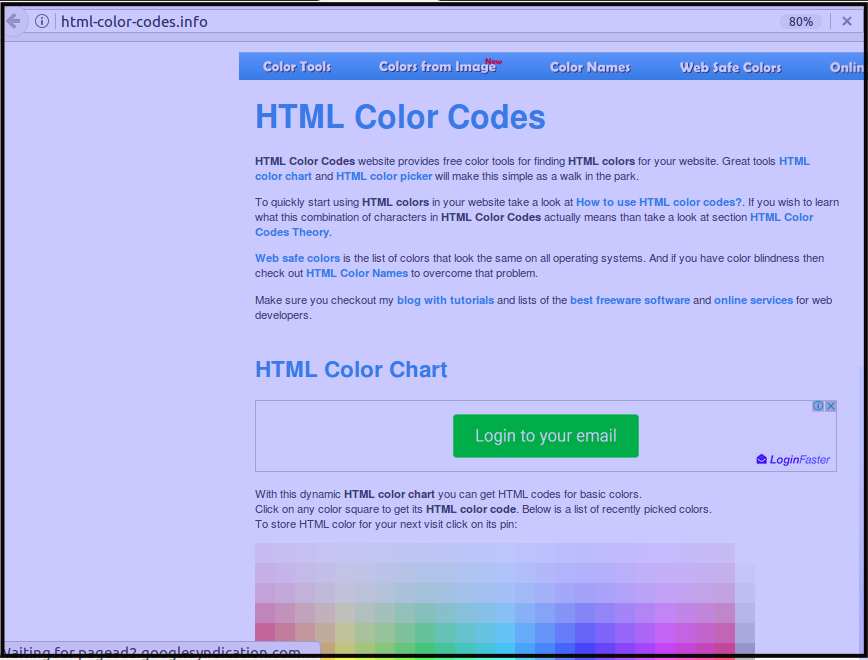Click the HTML Color Codes heading
Viewport: 868px width, 660px height.
coord(400,117)
